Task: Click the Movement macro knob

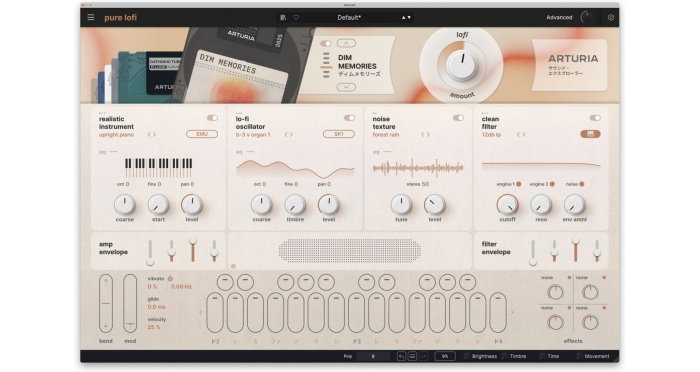Action: (x=579, y=356)
